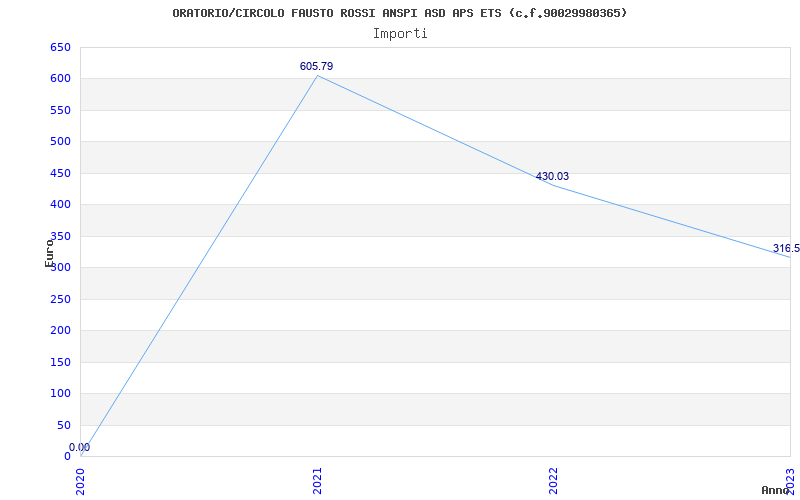800x500 pixels.
Task: Click the 500 y-axis tick label
Action: [x=60, y=141]
